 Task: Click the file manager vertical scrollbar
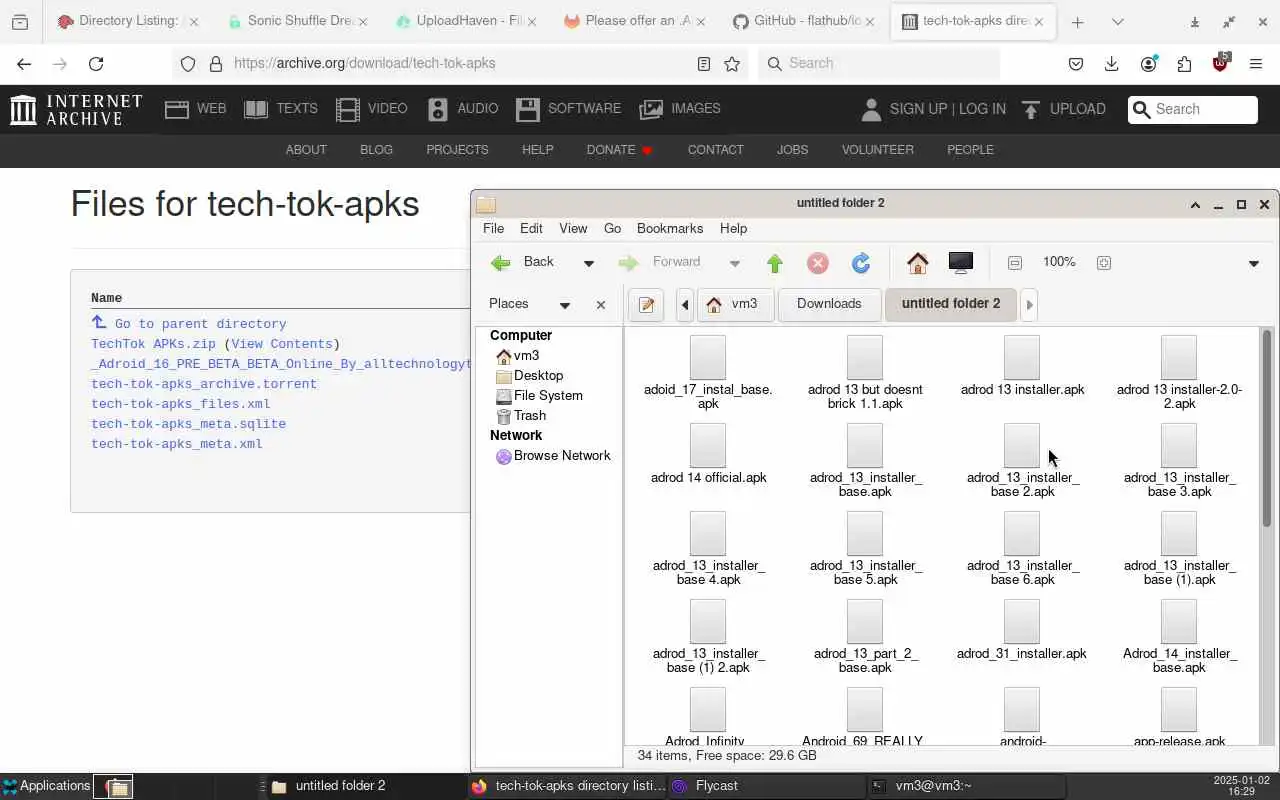click(1267, 430)
